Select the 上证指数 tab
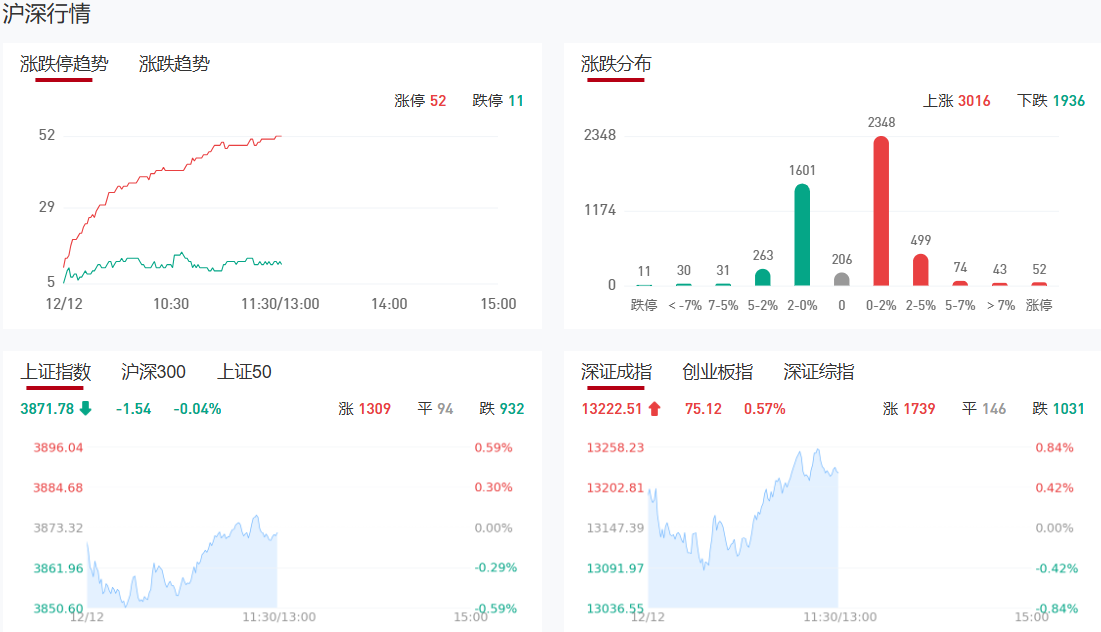 point(56,372)
